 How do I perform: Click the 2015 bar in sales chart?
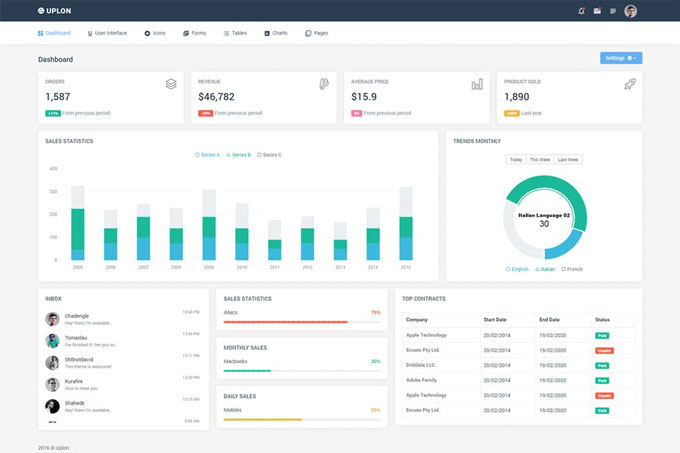click(405, 223)
